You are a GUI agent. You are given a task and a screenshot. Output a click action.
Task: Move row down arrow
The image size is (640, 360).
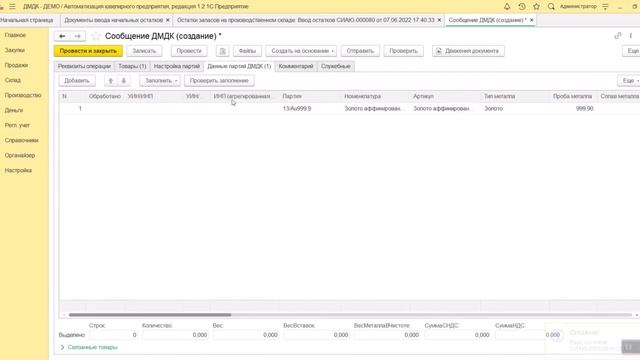(x=124, y=80)
